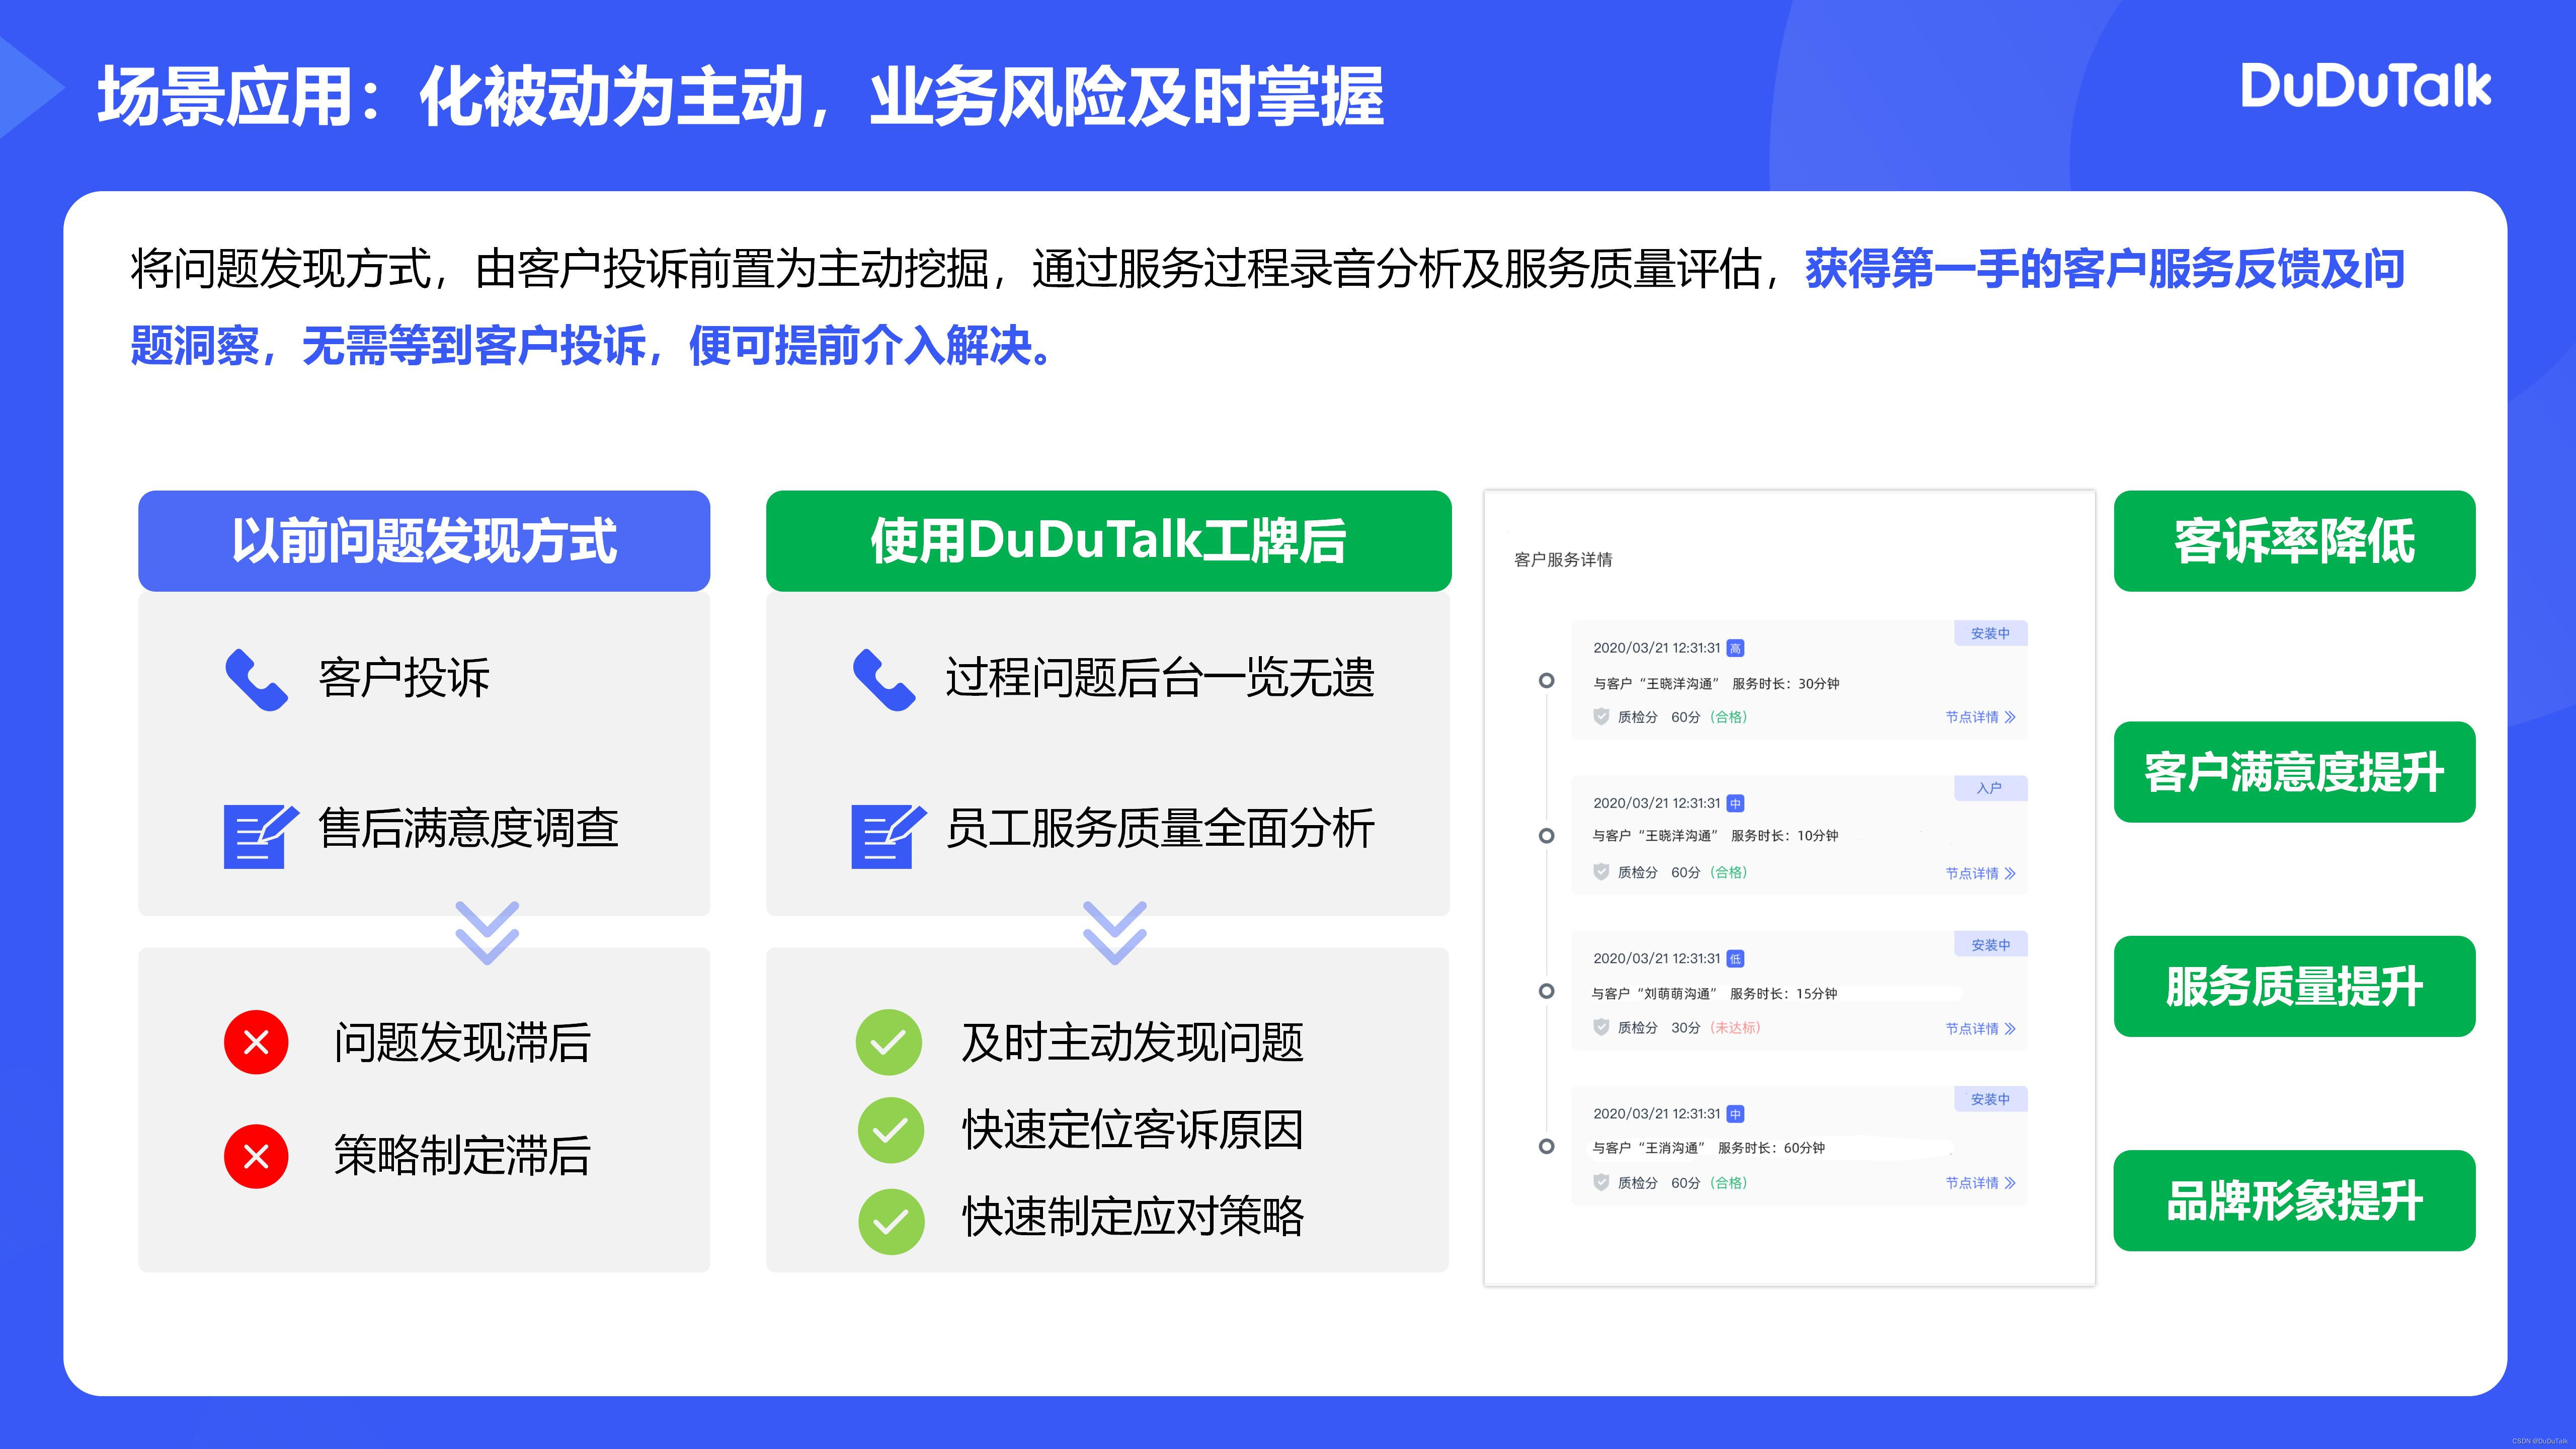The height and width of the screenshot is (1449, 2576).
Task: Click the 高 priority badge on first record
Action: [1735, 648]
